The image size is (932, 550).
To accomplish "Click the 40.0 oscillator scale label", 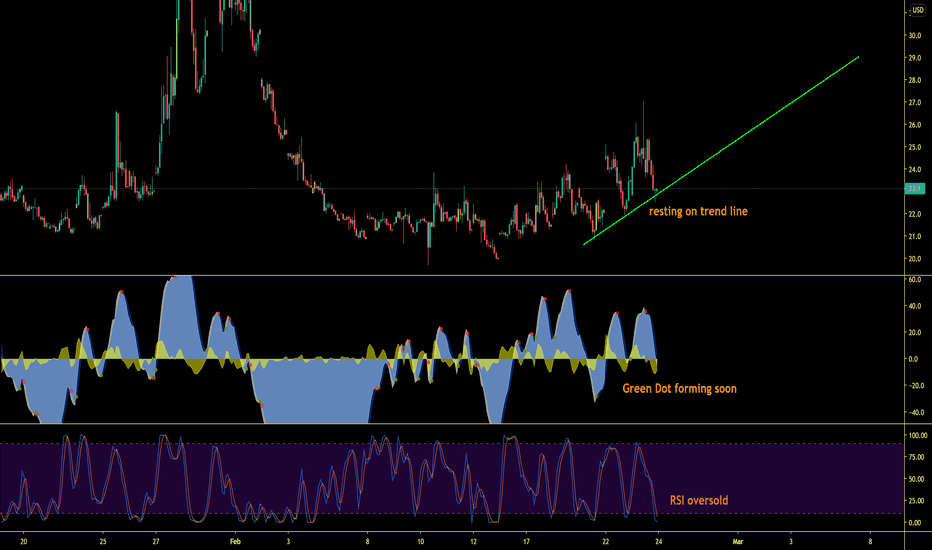I will pyautogui.click(x=916, y=306).
